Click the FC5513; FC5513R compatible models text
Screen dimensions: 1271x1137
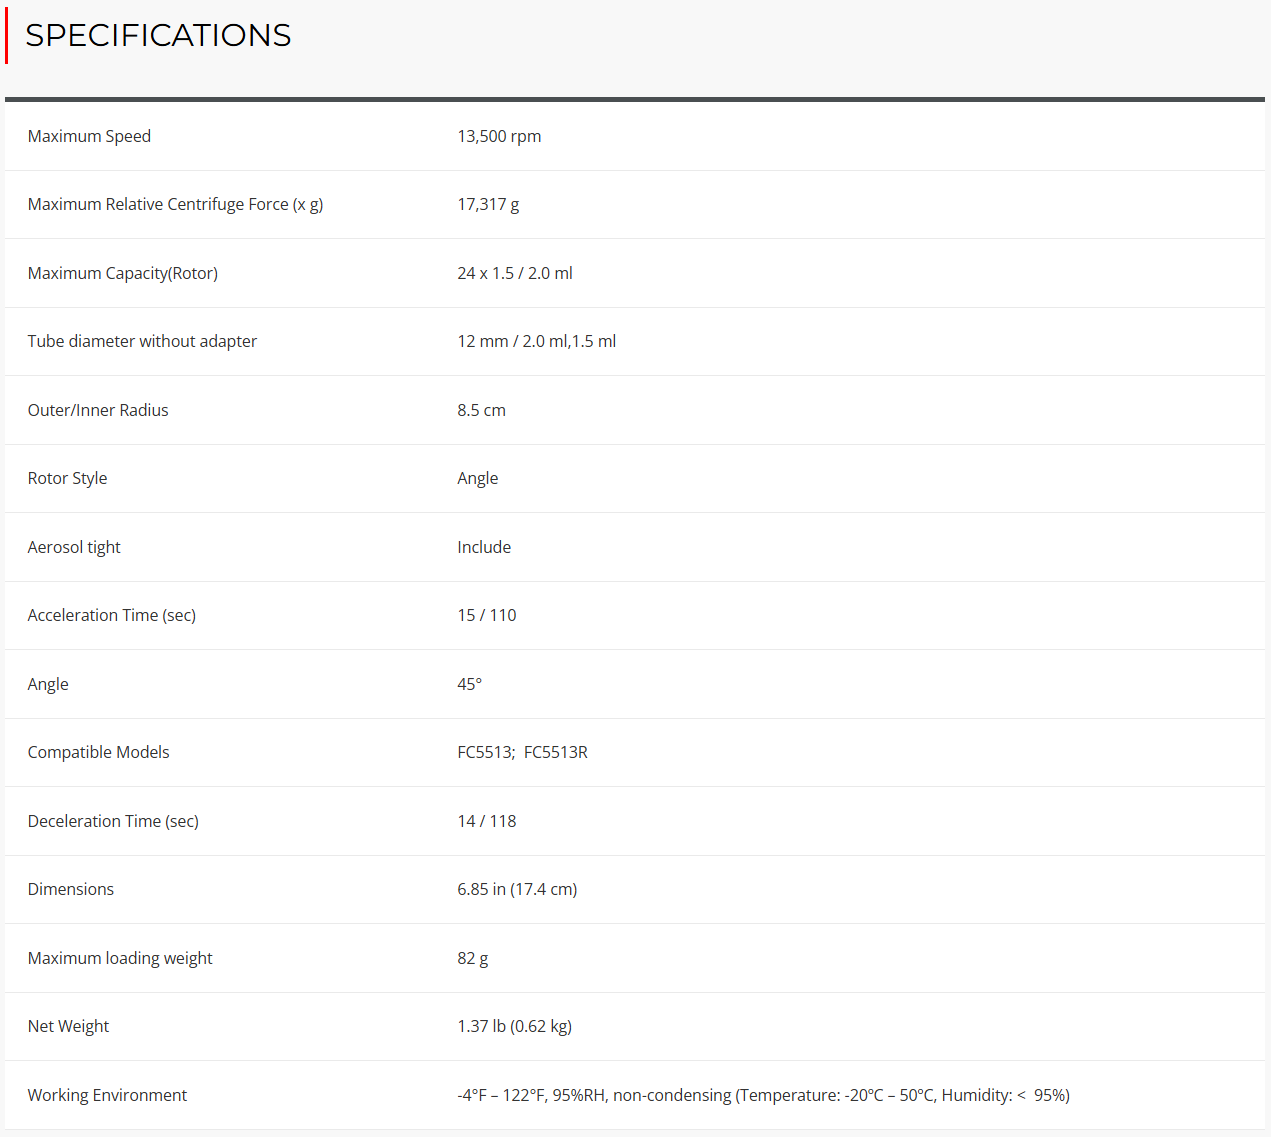coord(522,752)
